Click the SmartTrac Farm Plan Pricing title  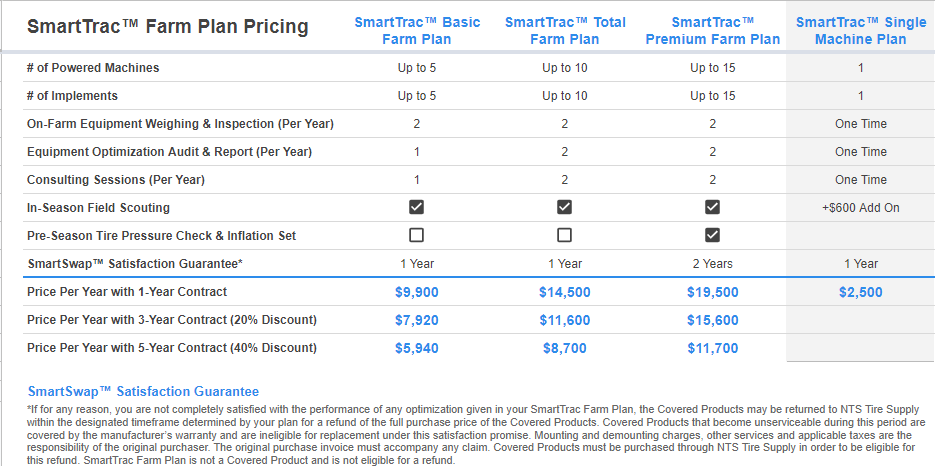(x=168, y=27)
